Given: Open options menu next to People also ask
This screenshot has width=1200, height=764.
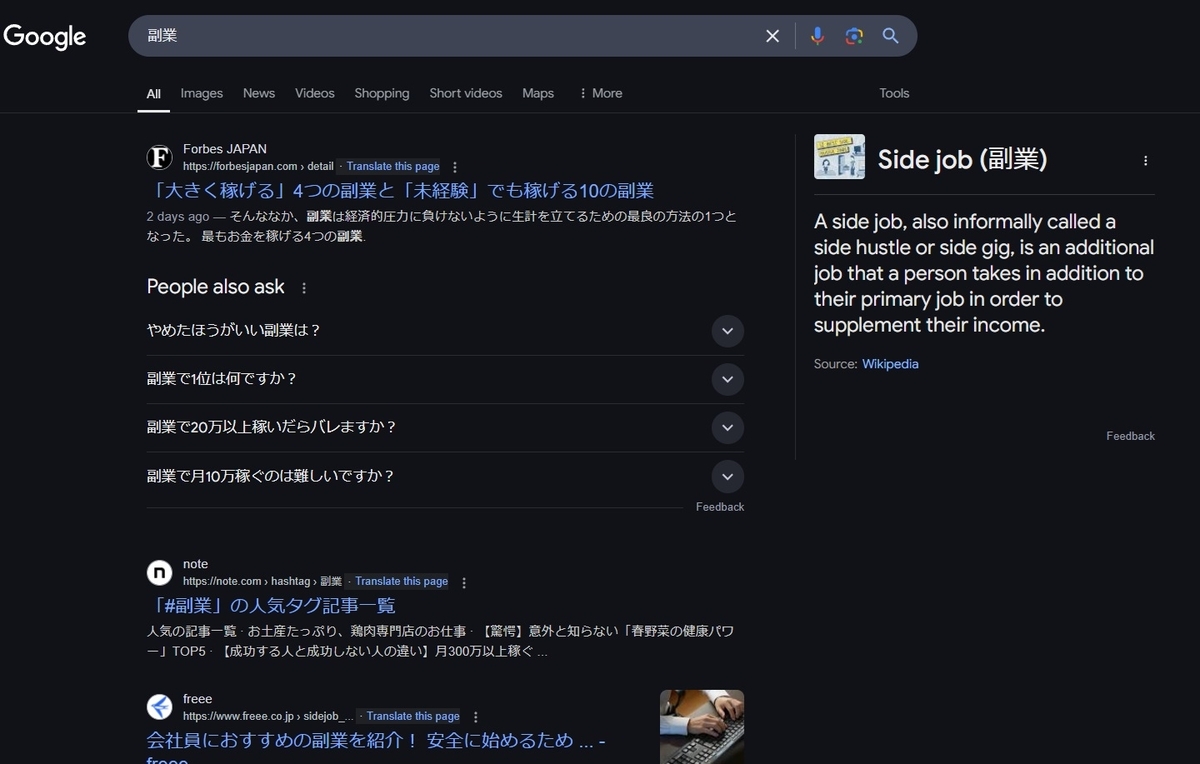Looking at the screenshot, I should [x=304, y=288].
